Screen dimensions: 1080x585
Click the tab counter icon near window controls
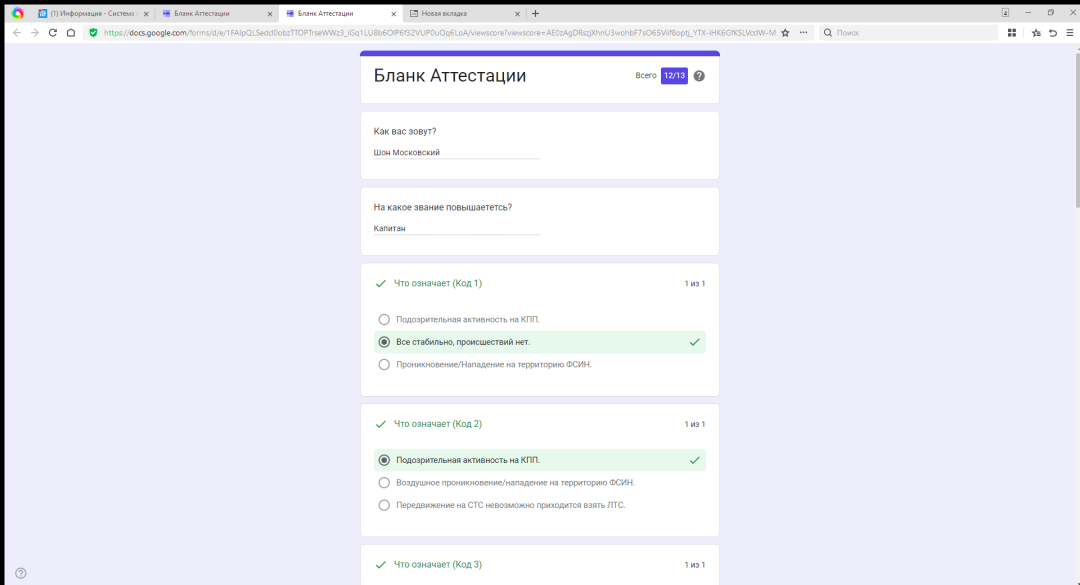1006,12
